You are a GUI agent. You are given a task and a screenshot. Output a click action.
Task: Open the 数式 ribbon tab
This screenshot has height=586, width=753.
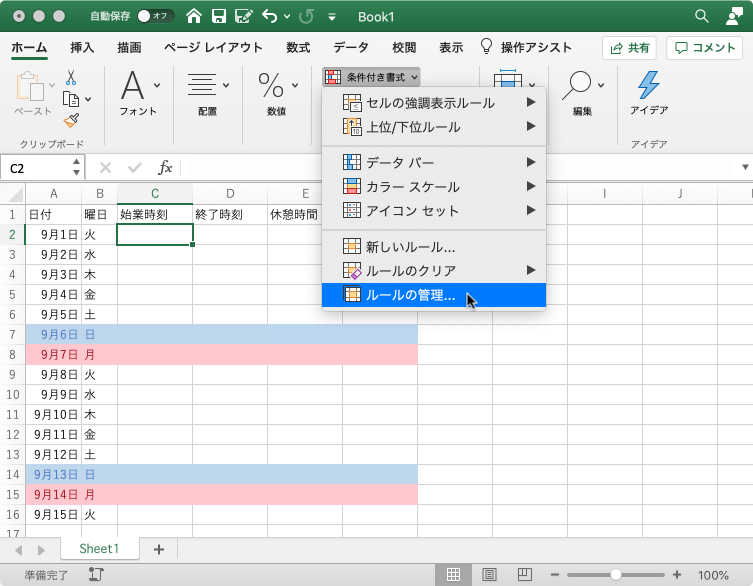298,48
